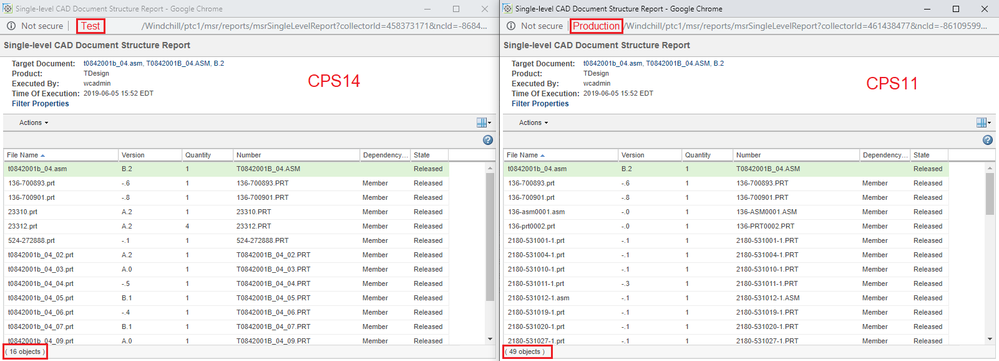Image resolution: width=999 pixels, height=361 pixels.
Task: Click Not secure info icon in Production window
Action: [x=510, y=26]
